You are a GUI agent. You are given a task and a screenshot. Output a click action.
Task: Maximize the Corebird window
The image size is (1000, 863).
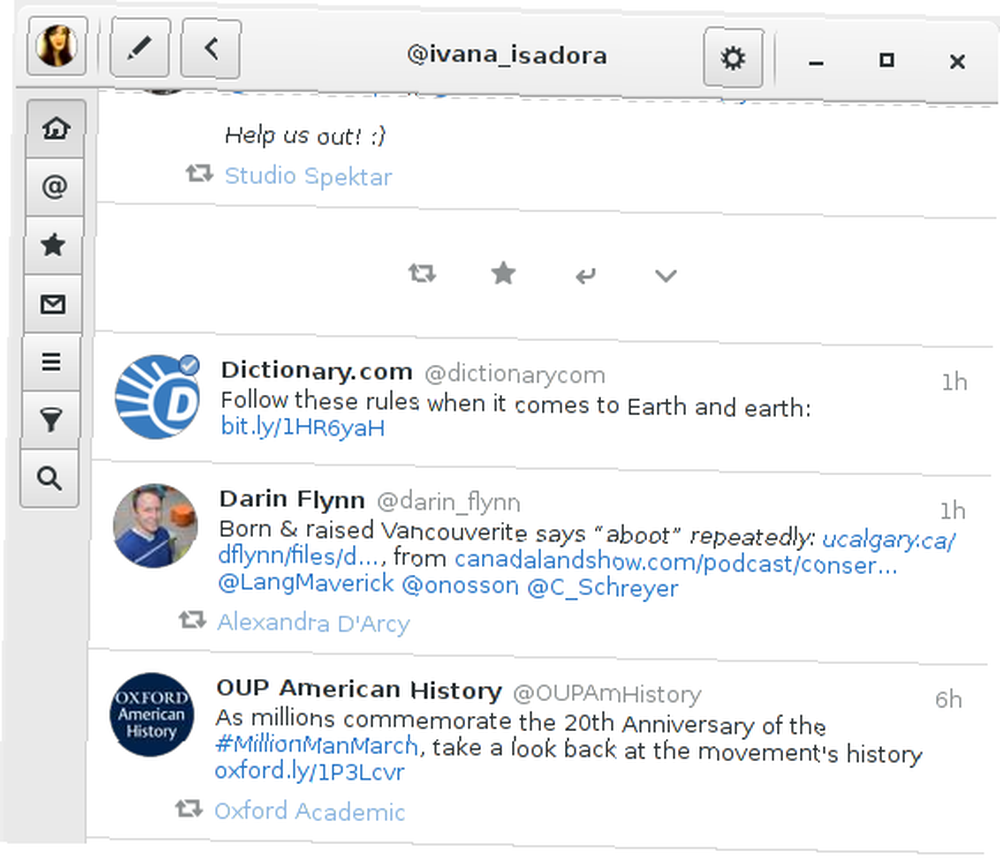[886, 61]
